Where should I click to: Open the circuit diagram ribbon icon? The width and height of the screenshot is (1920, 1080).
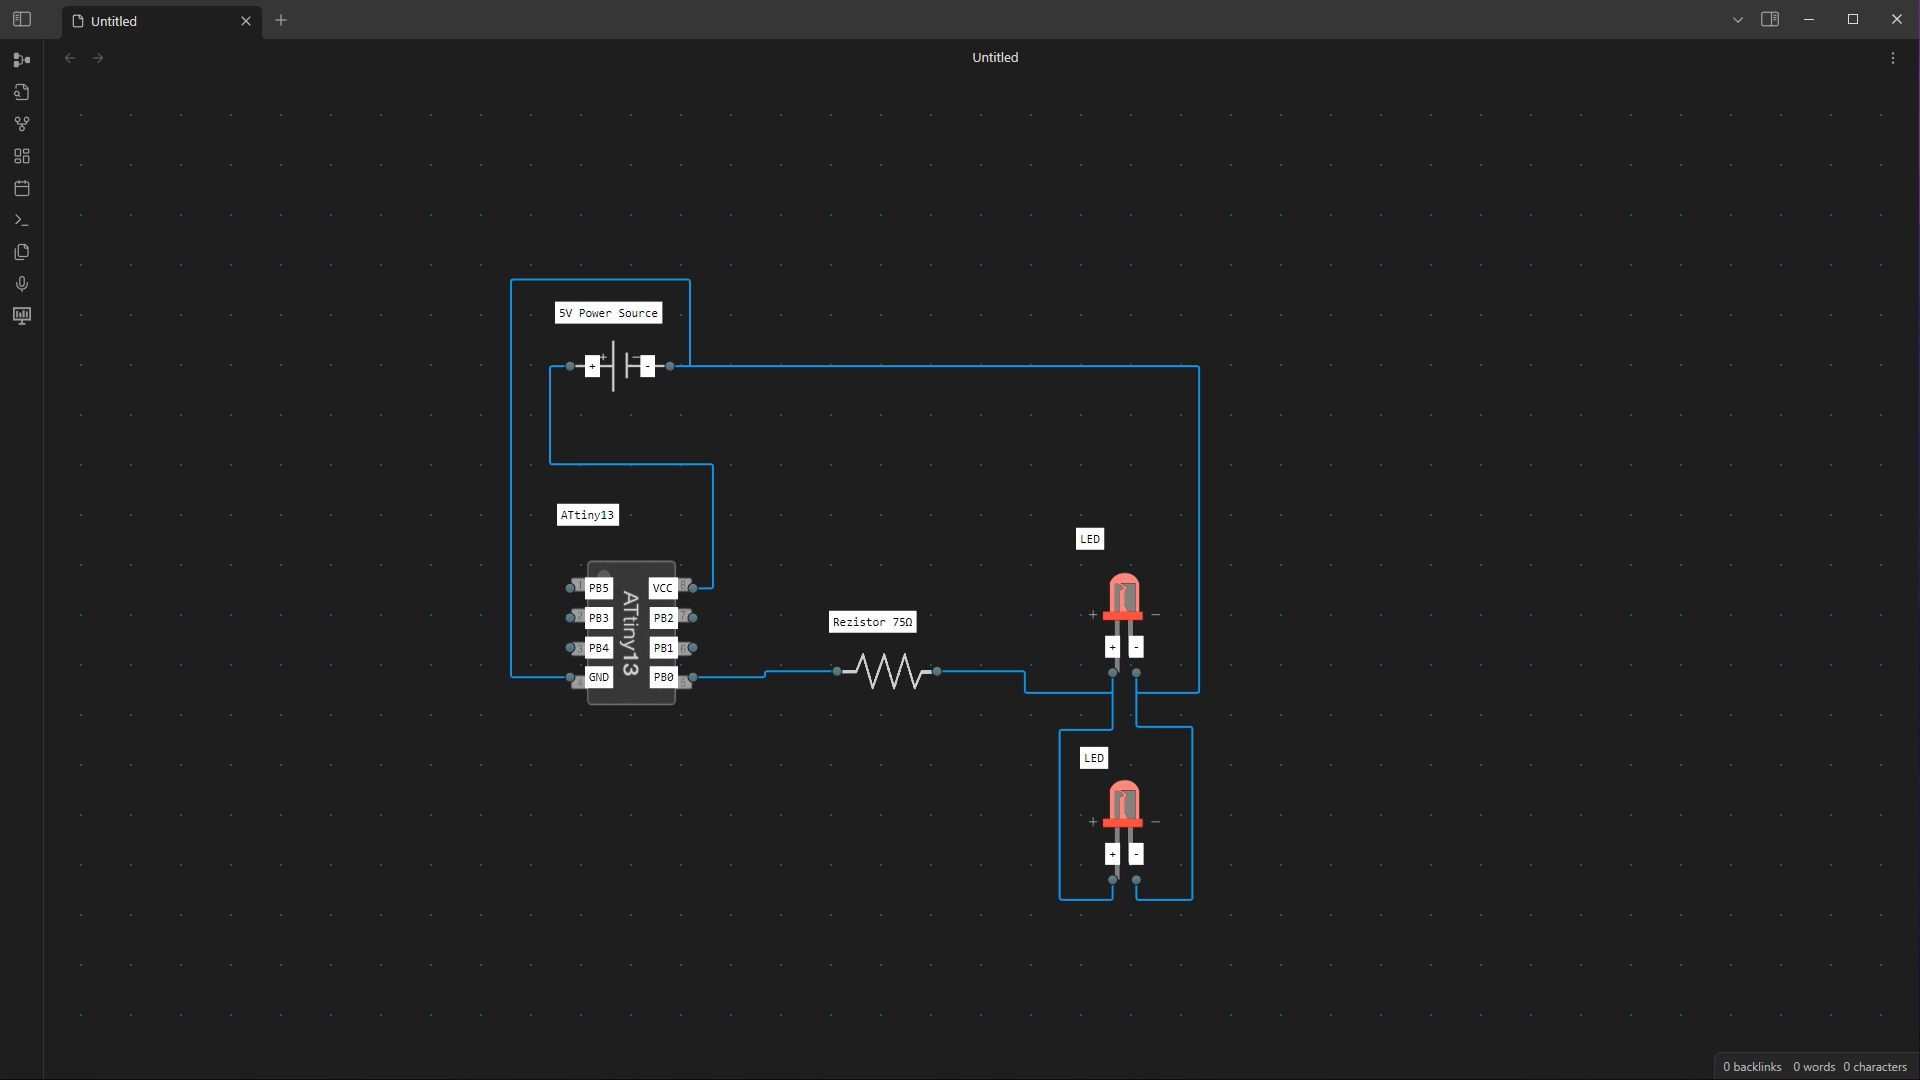(x=22, y=60)
